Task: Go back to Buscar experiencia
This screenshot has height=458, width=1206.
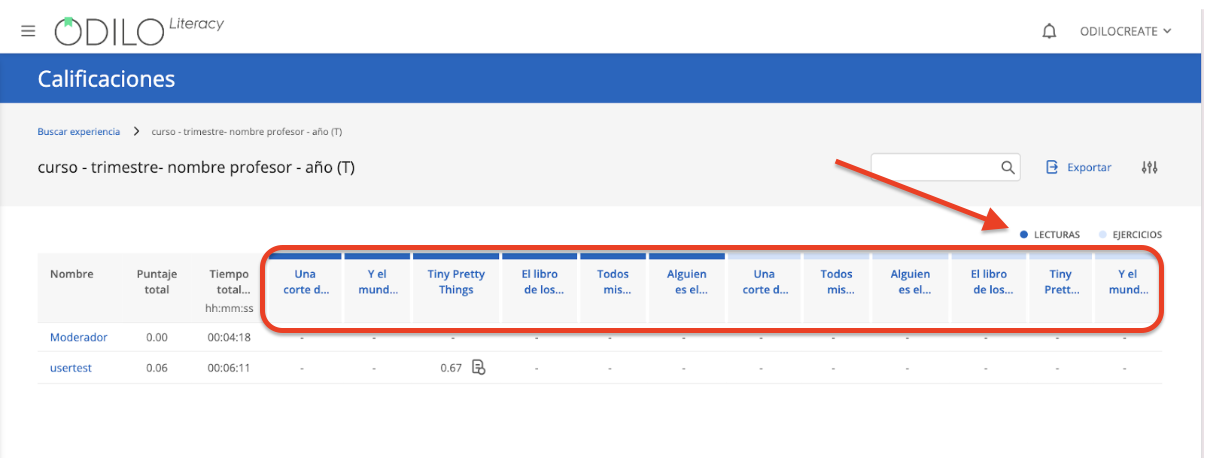Action: [x=78, y=131]
